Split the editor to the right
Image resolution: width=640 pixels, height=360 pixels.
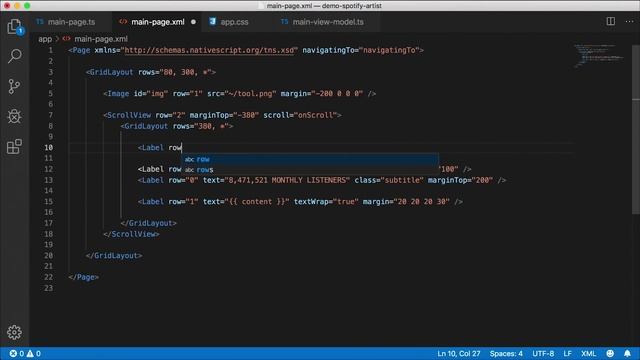(x=611, y=21)
